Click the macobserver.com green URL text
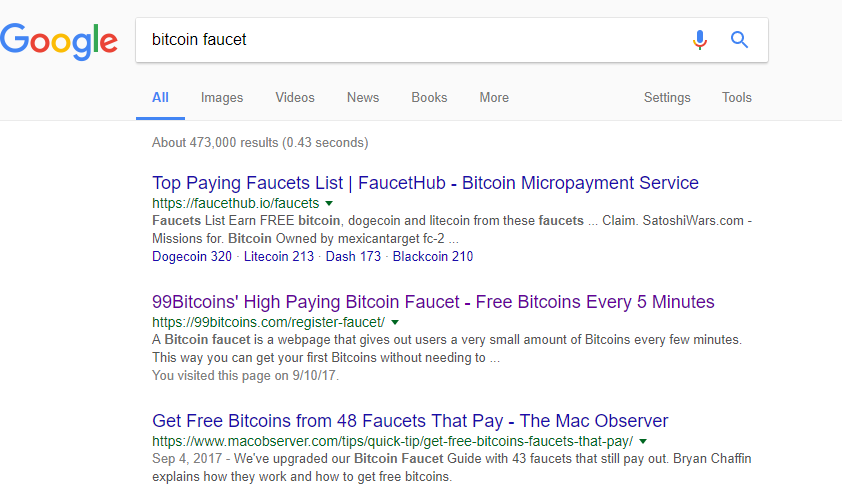 [x=393, y=441]
